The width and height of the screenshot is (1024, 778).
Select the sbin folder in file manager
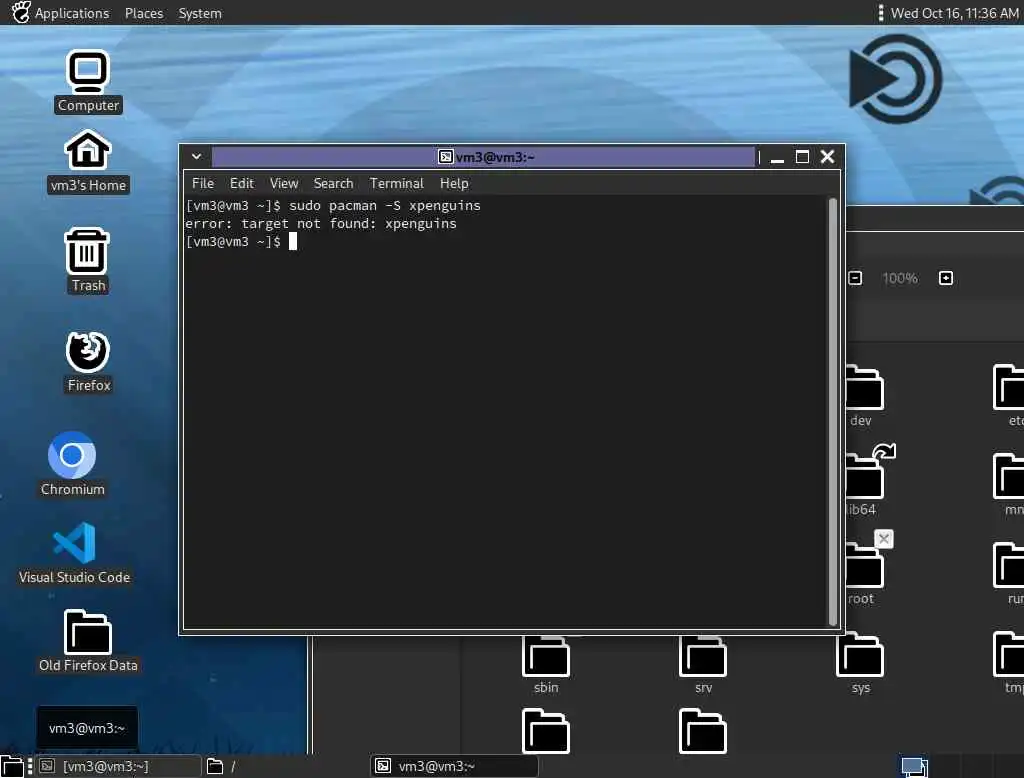click(x=546, y=664)
